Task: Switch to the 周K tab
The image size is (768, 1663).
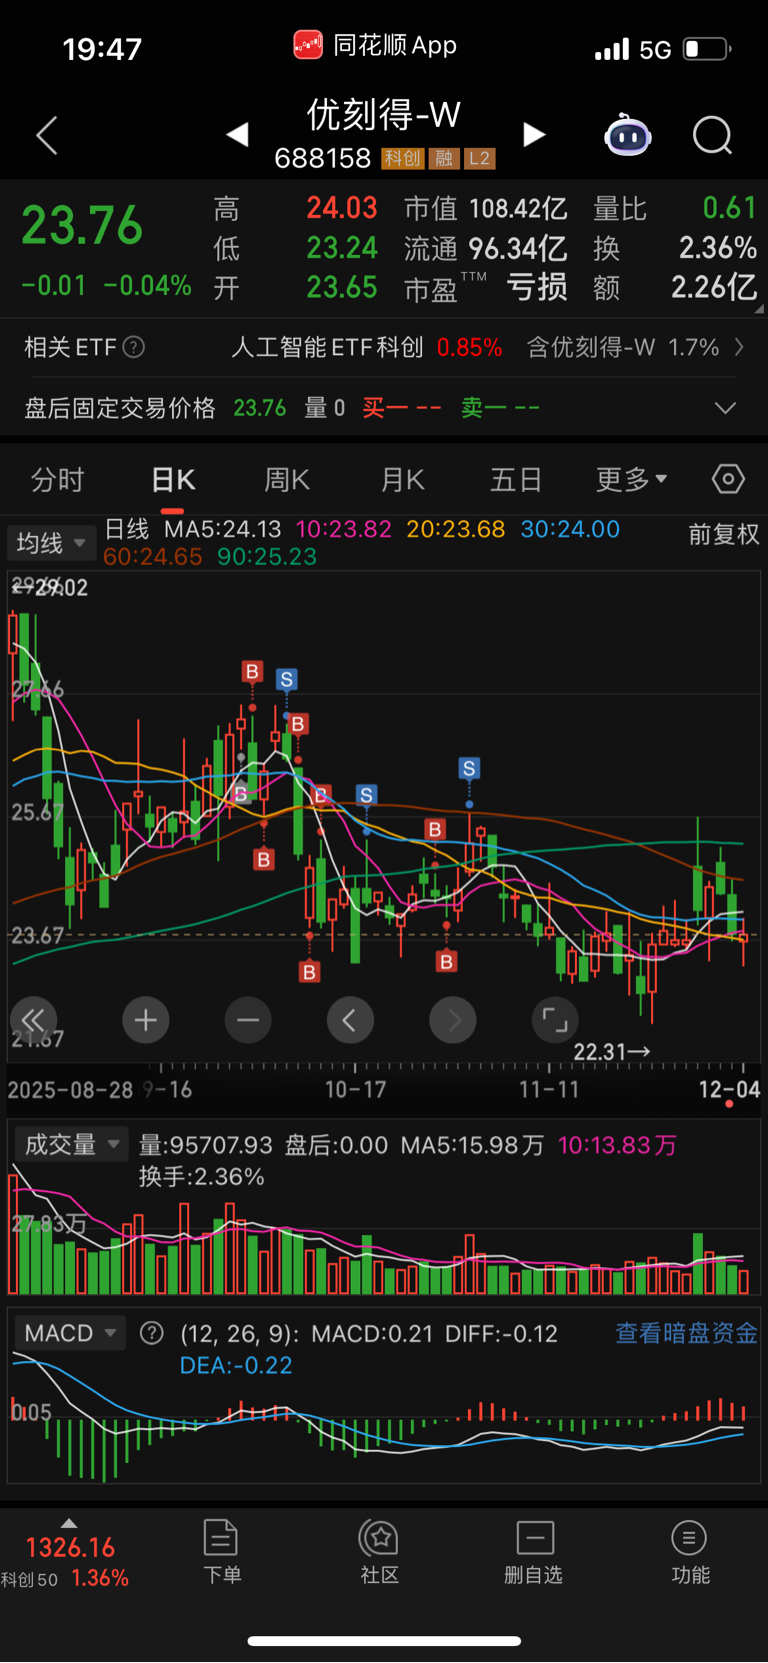Action: point(287,480)
